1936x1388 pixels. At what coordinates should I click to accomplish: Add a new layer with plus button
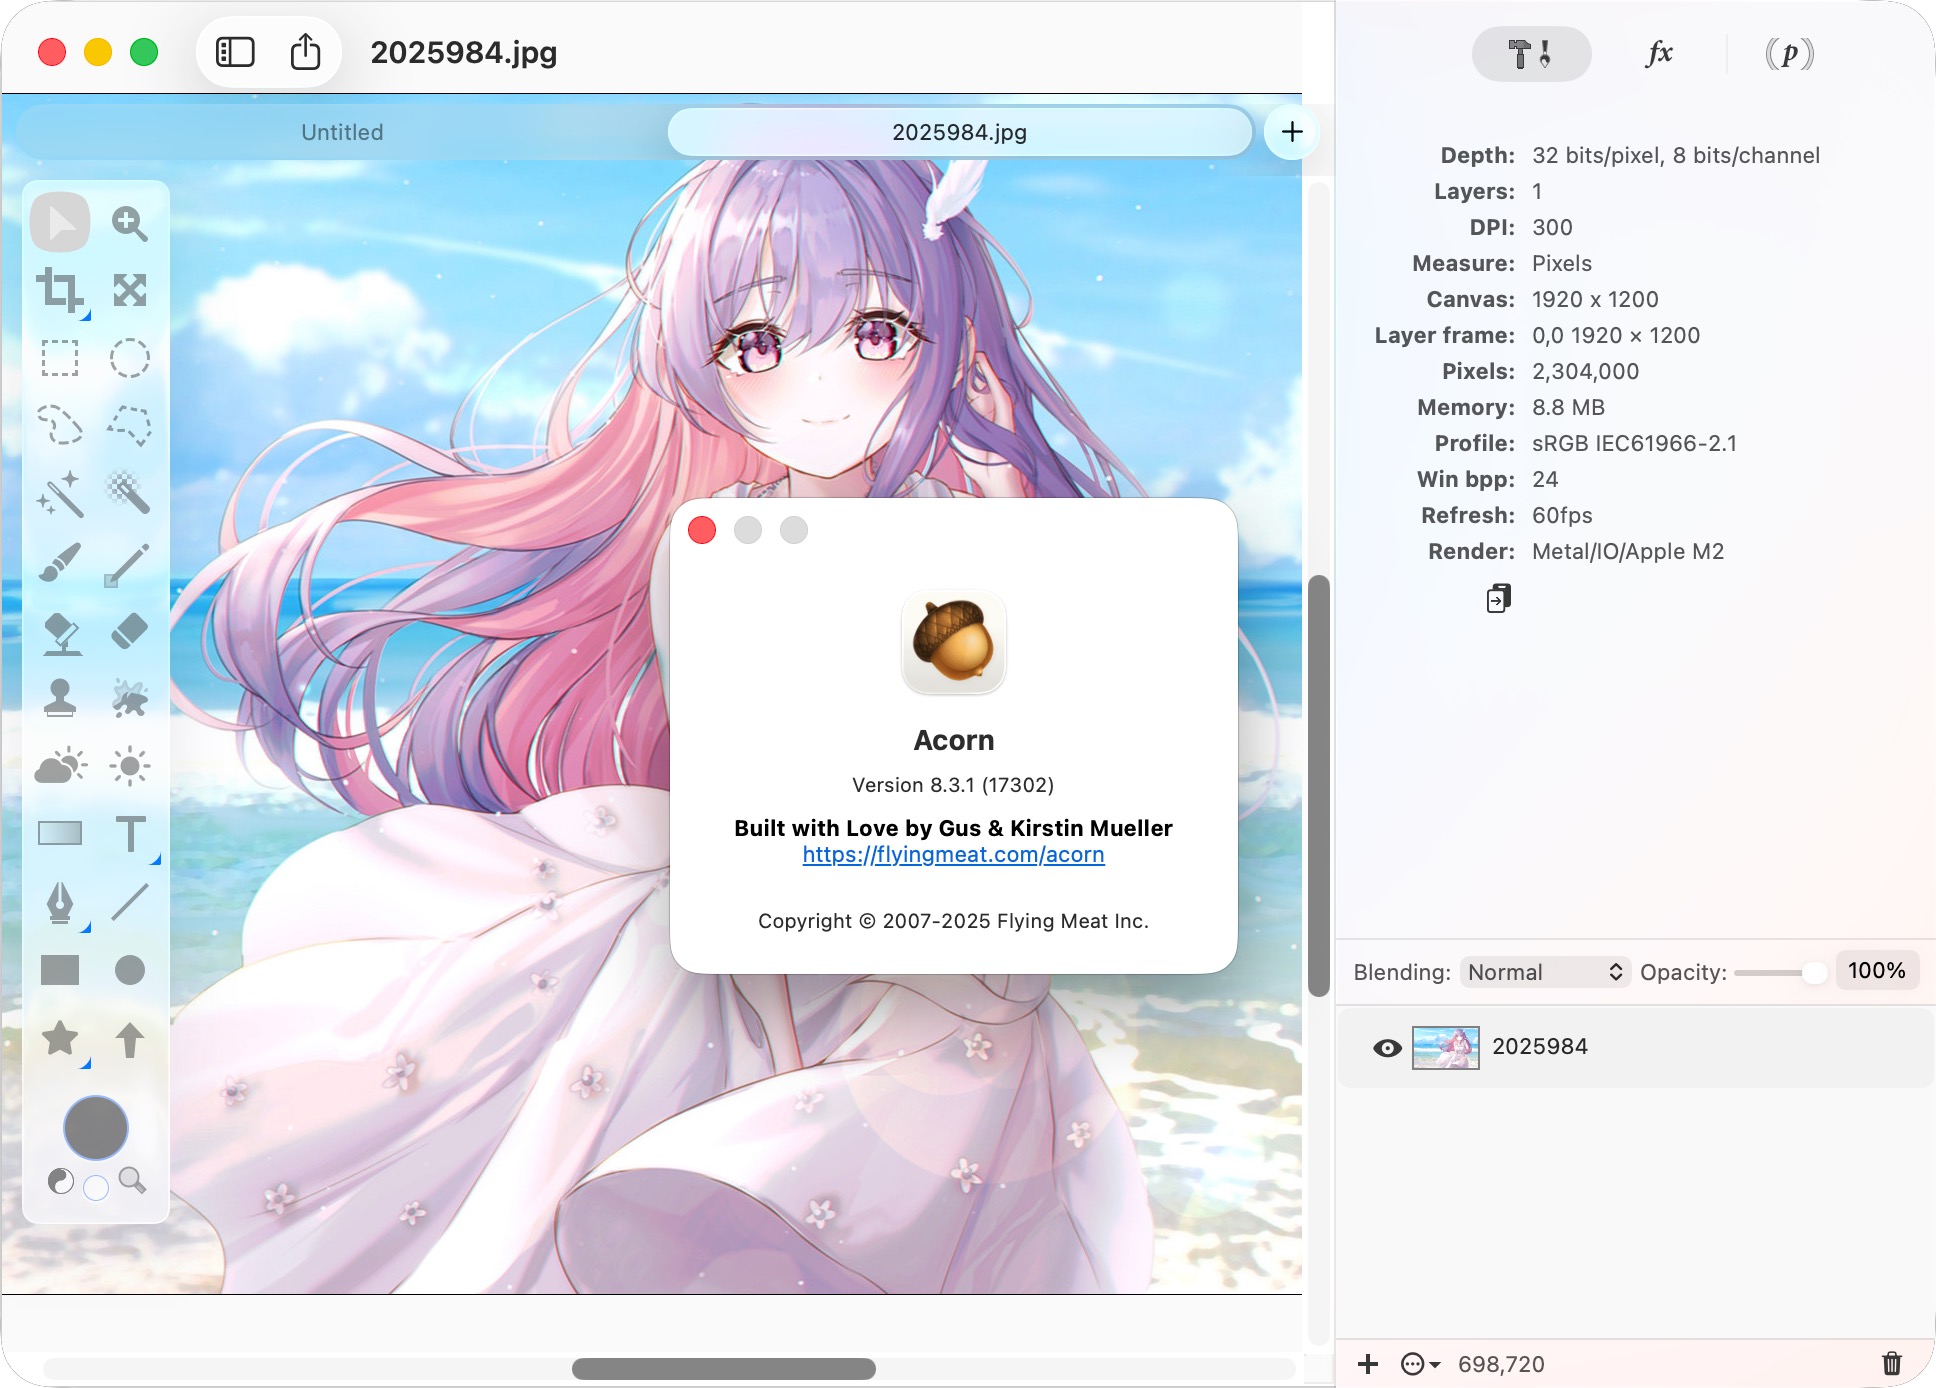tap(1368, 1364)
